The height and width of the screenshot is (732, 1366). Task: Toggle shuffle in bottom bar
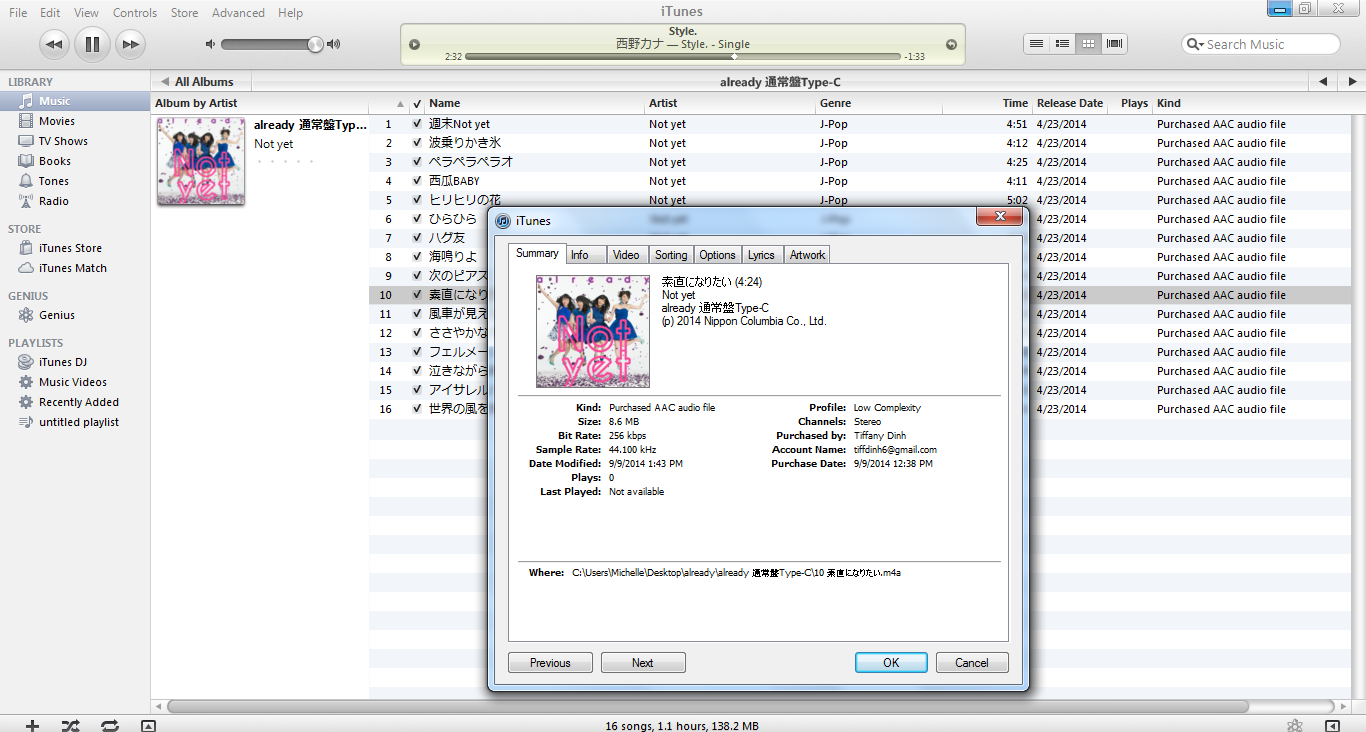coord(71,725)
